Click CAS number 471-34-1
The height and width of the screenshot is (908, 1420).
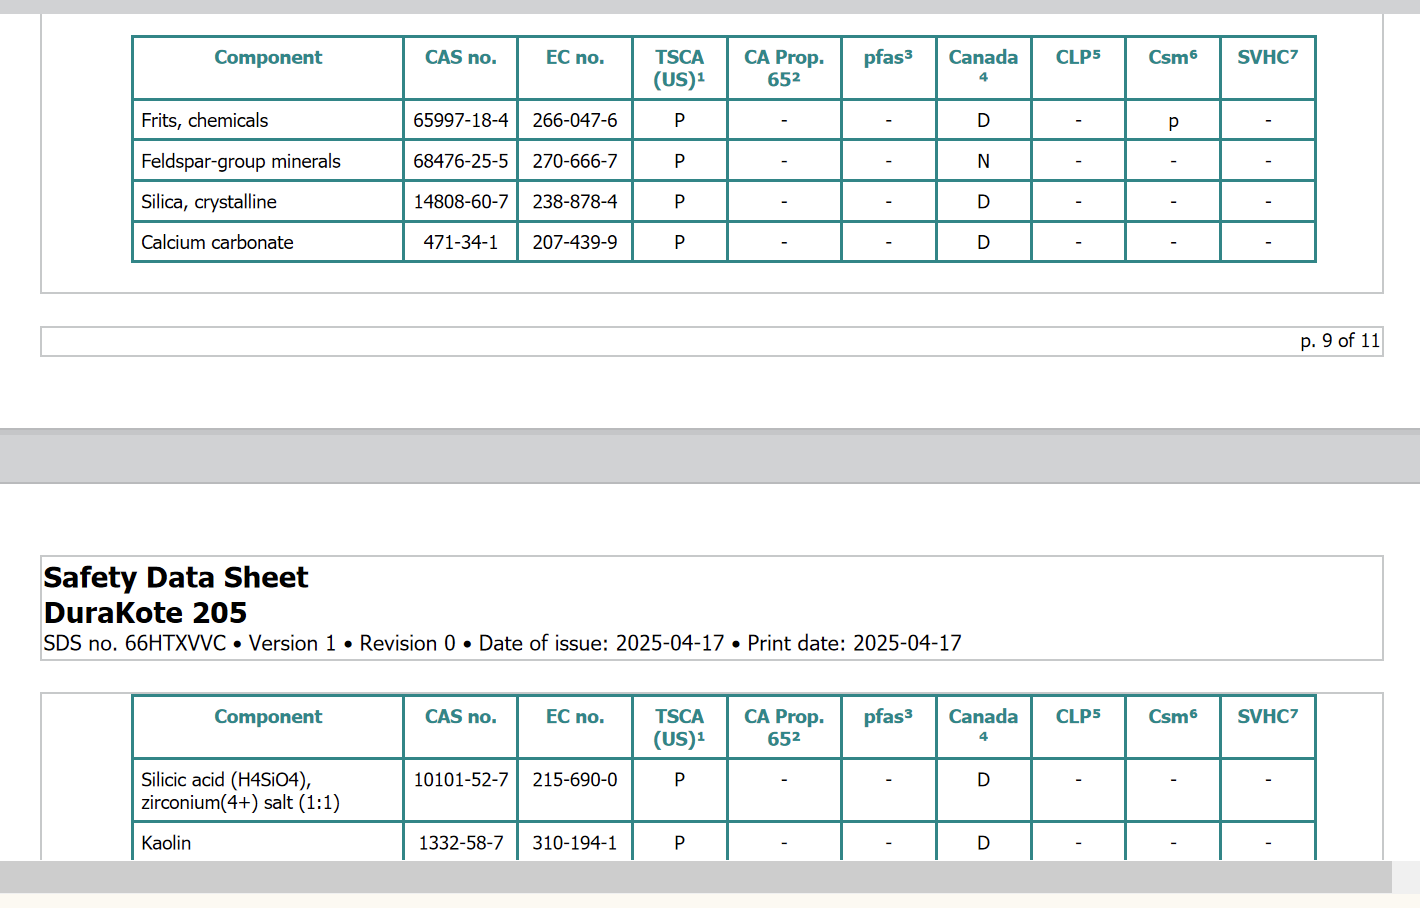(x=460, y=242)
